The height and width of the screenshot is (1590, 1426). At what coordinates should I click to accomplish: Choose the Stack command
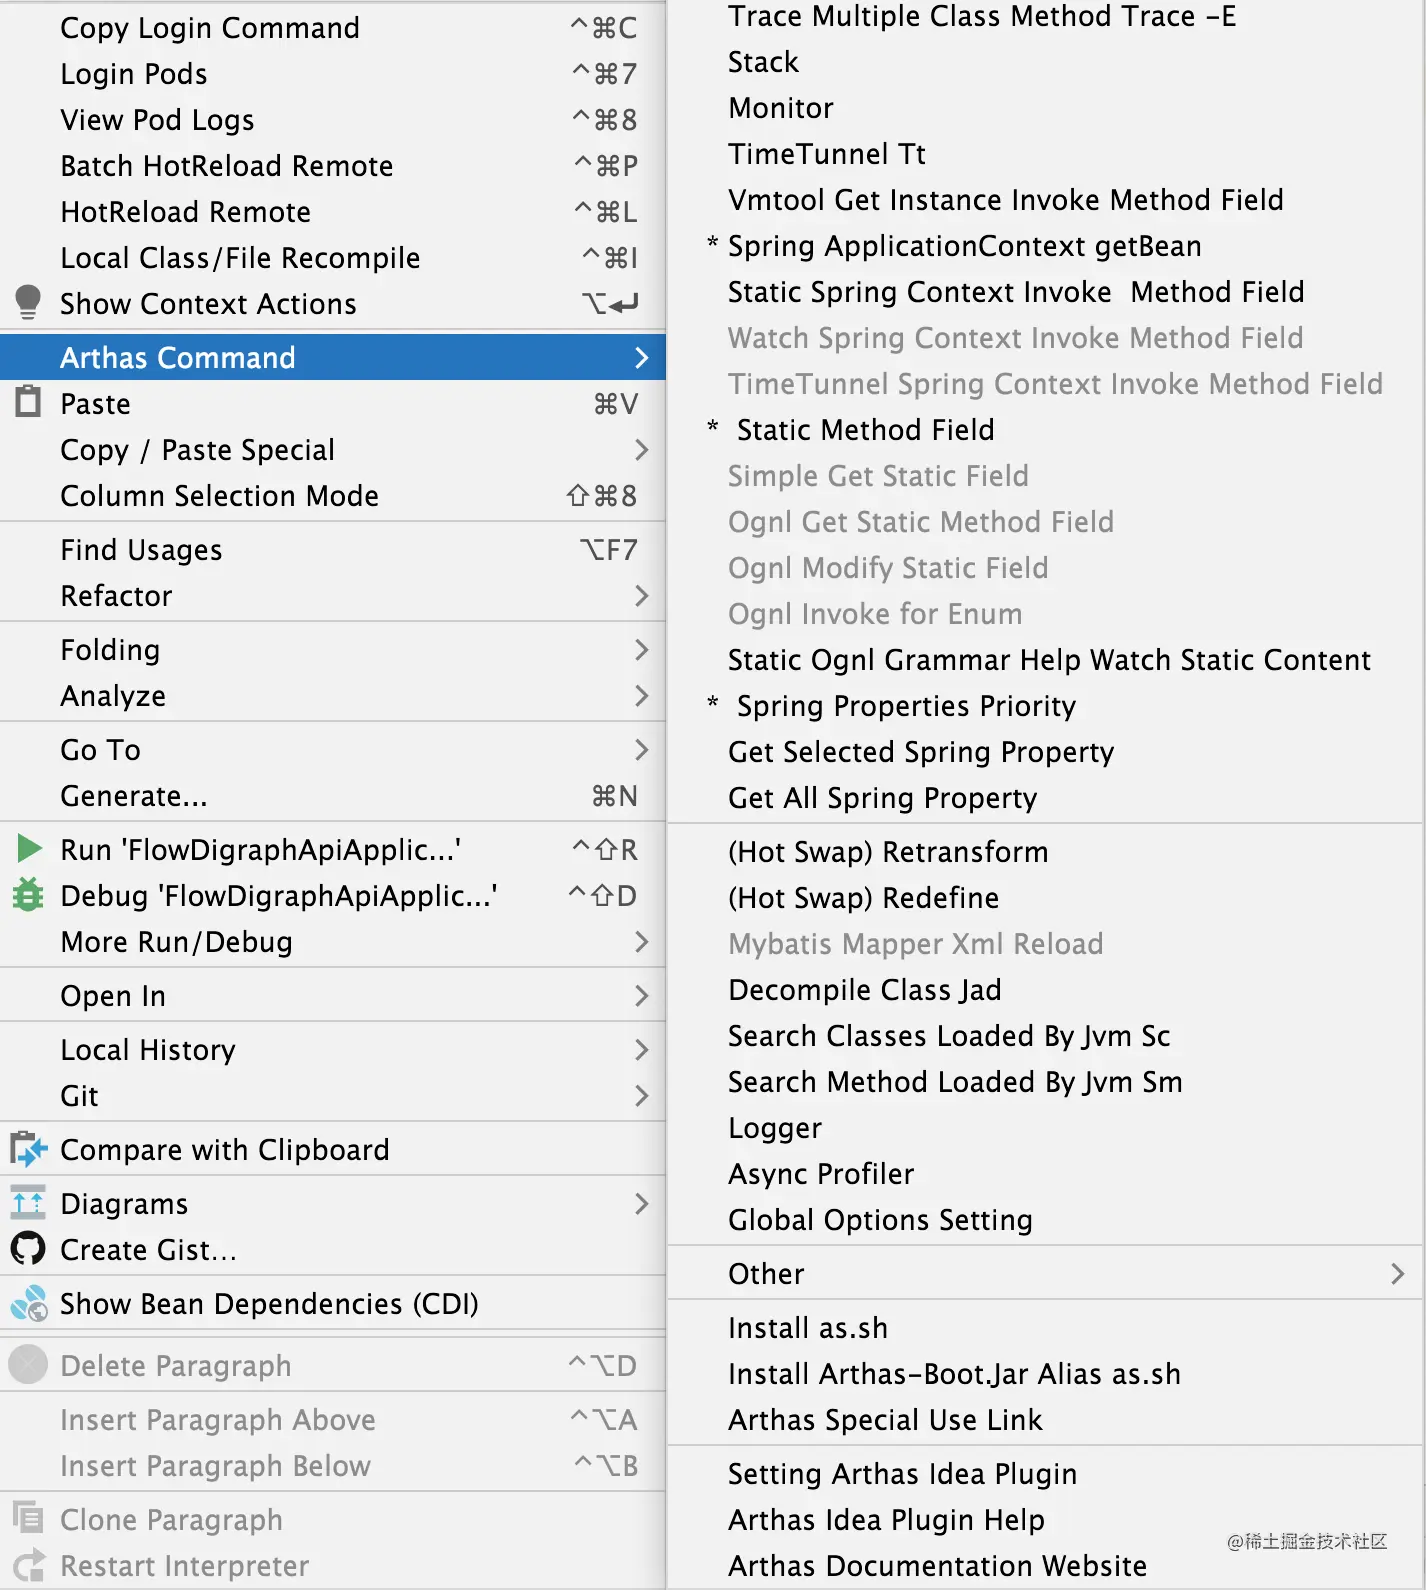coord(1045,62)
